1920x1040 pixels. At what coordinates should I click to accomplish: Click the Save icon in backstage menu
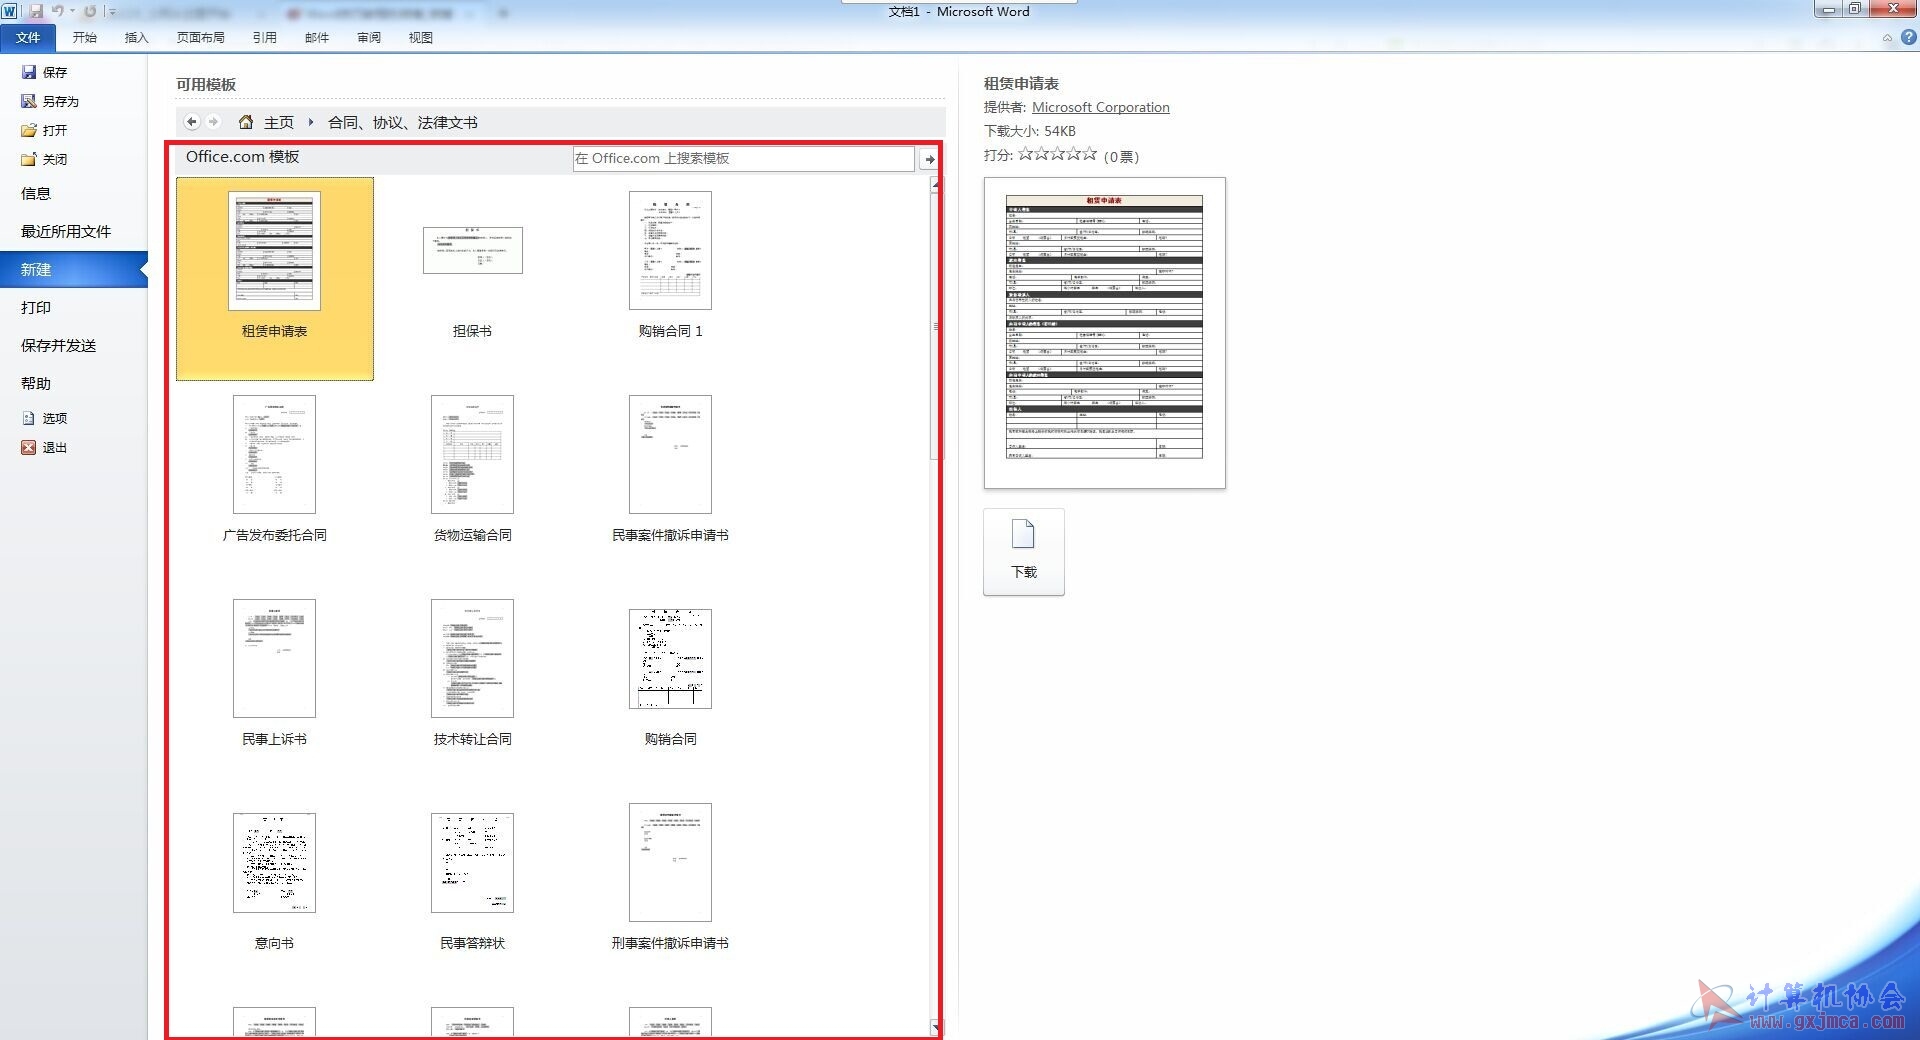coord(29,72)
